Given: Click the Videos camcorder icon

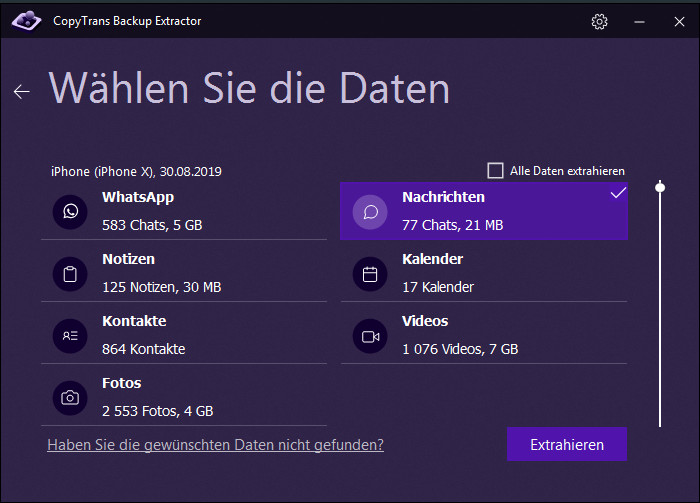Looking at the screenshot, I should (x=370, y=336).
